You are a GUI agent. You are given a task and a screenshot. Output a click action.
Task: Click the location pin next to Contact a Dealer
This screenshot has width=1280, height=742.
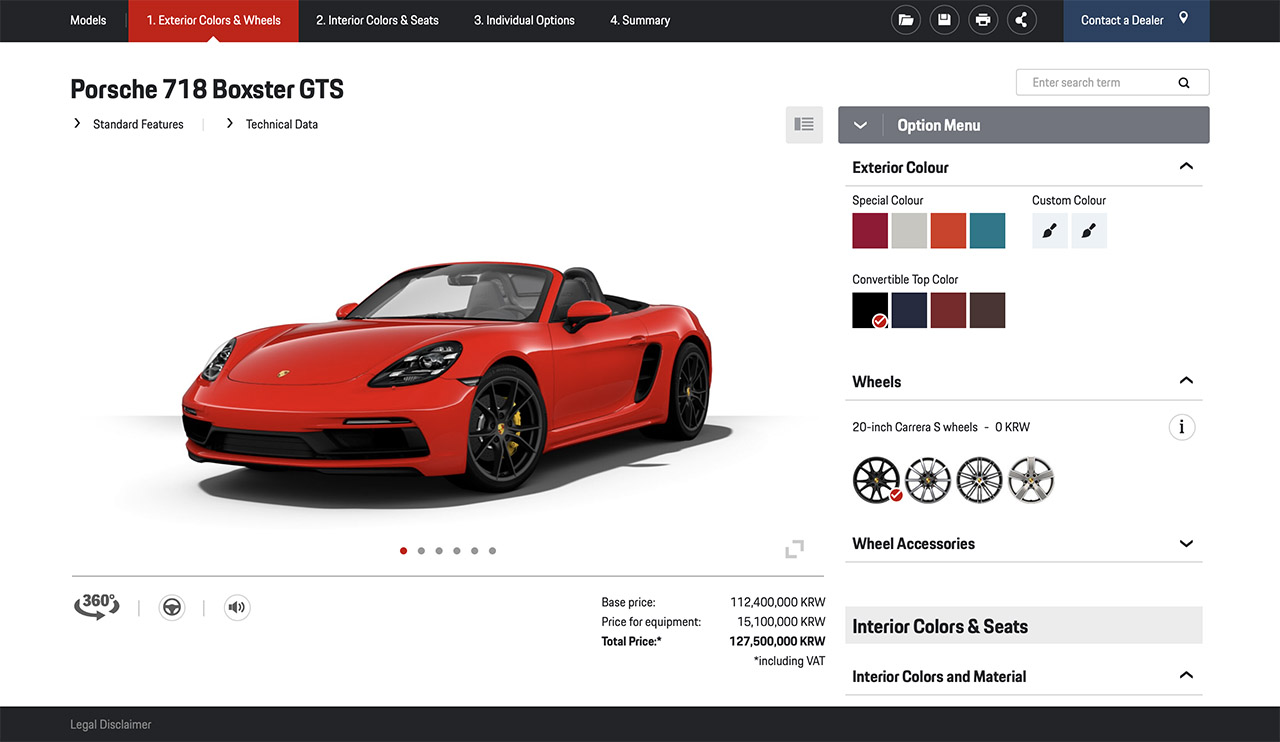coord(1184,19)
